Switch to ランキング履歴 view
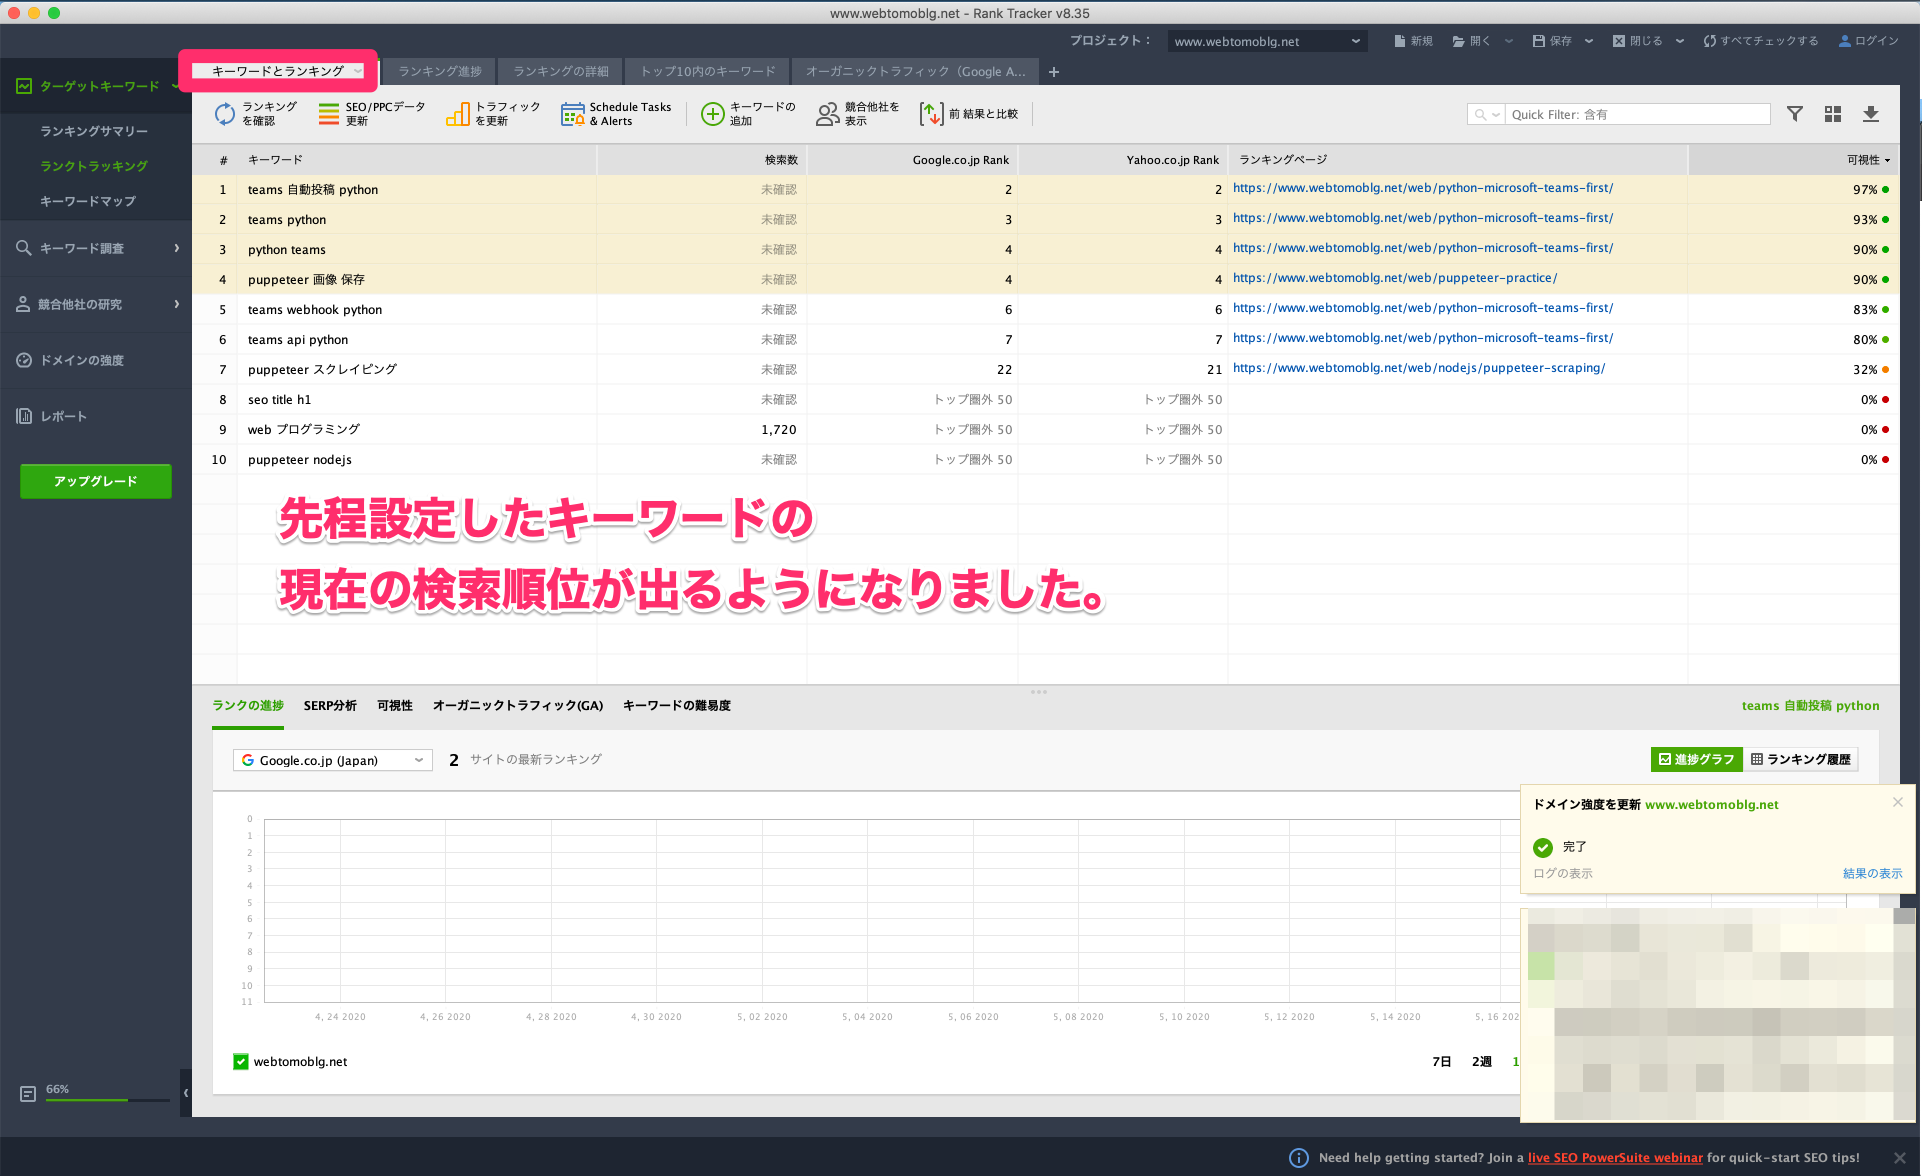1922x1176 pixels. coord(1801,759)
